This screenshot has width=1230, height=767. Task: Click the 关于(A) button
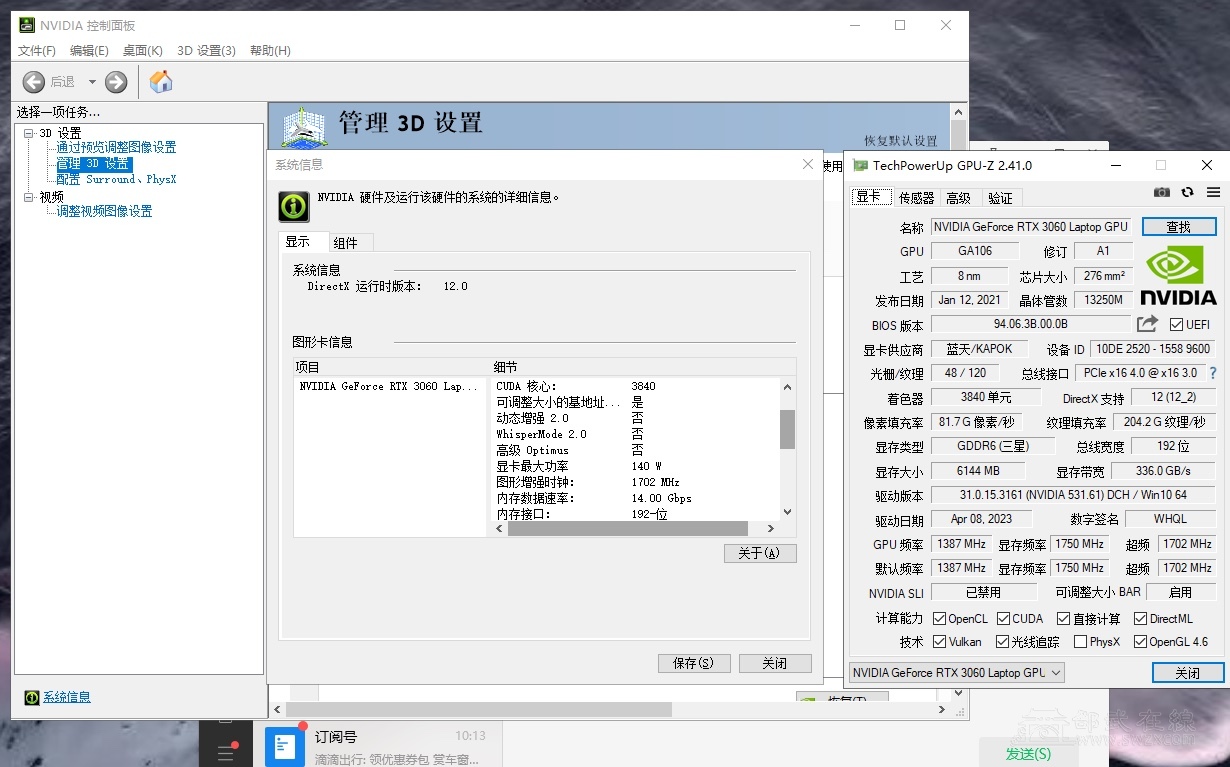tap(760, 553)
